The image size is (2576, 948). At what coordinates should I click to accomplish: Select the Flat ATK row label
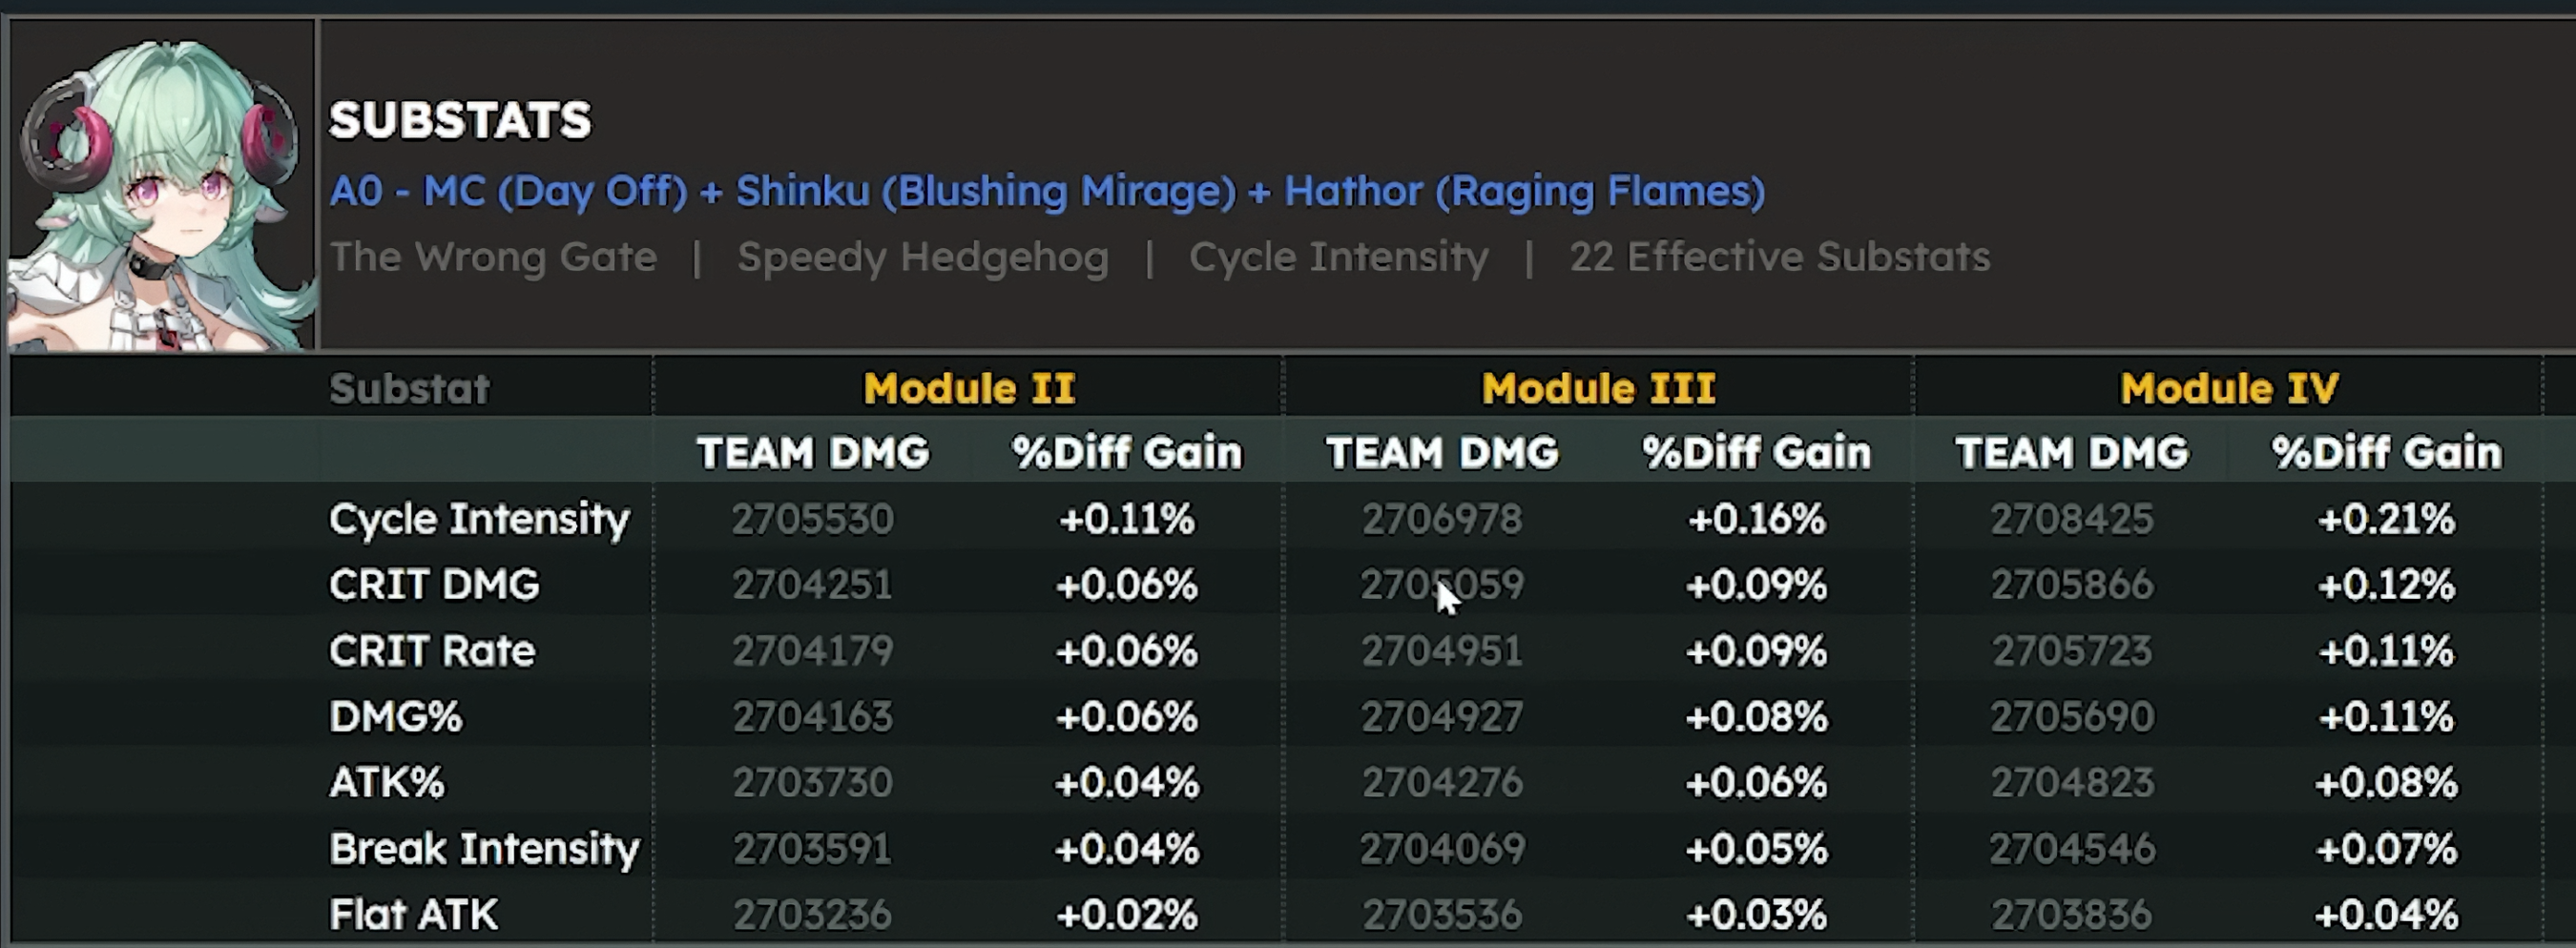tap(413, 914)
